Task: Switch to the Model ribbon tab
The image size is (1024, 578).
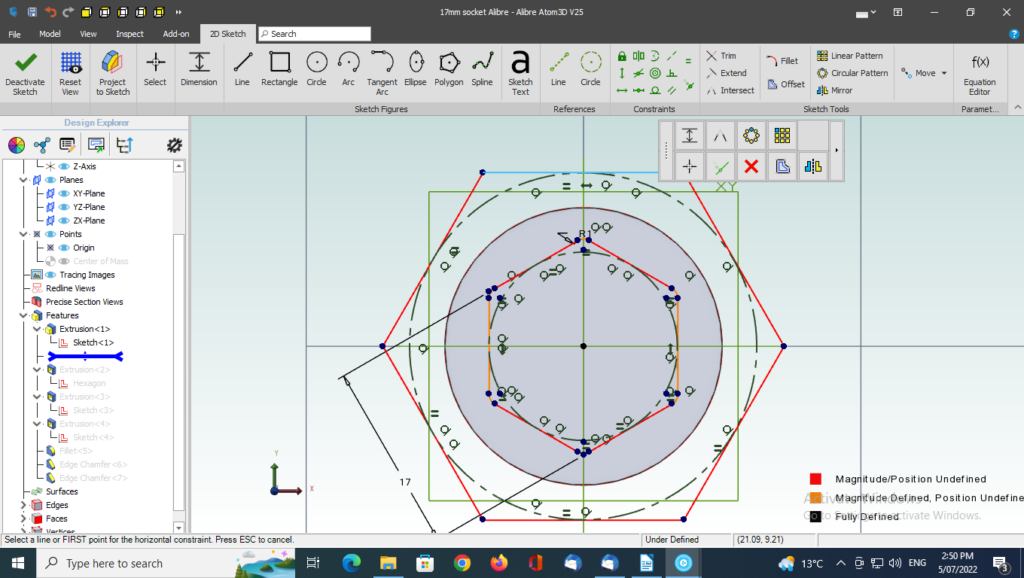Action: [50, 34]
